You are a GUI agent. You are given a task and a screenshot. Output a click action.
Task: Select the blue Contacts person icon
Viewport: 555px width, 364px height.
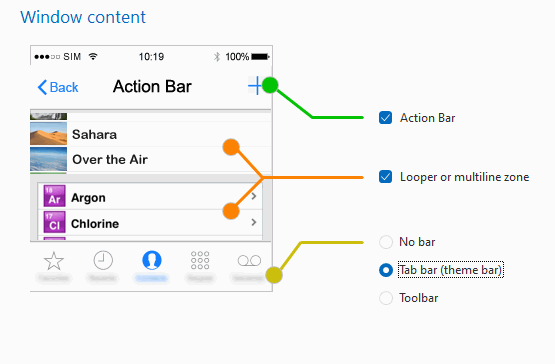click(152, 260)
